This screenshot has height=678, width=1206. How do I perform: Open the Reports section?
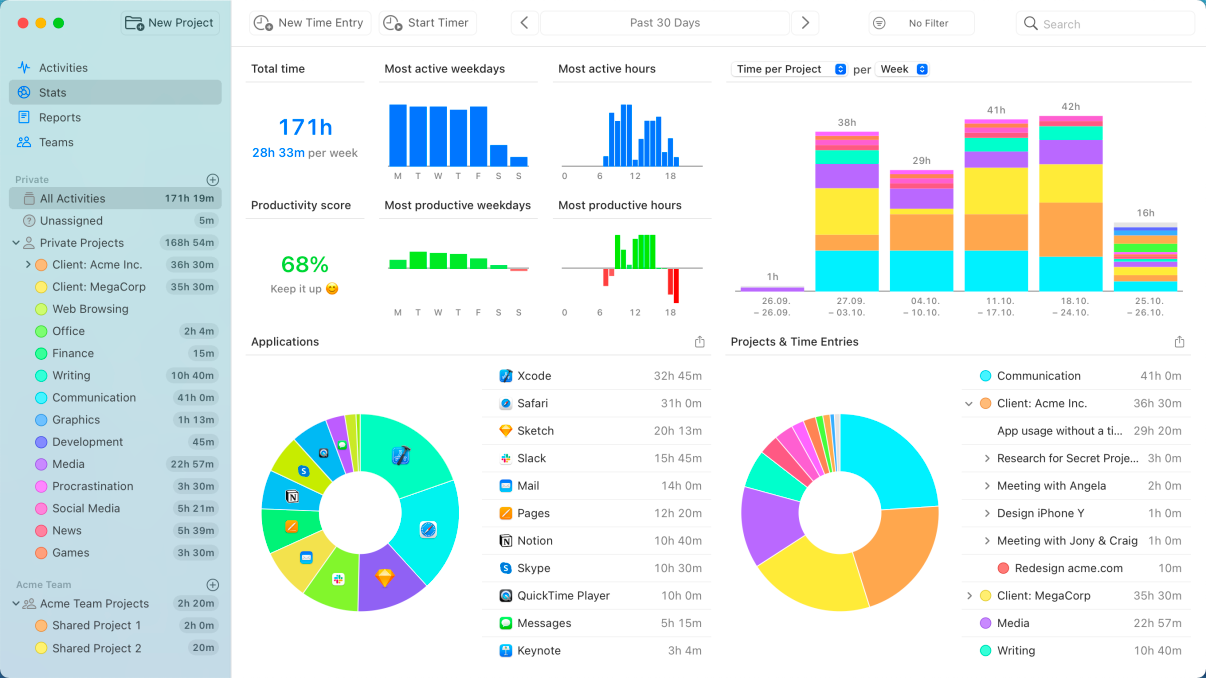[x=60, y=117]
